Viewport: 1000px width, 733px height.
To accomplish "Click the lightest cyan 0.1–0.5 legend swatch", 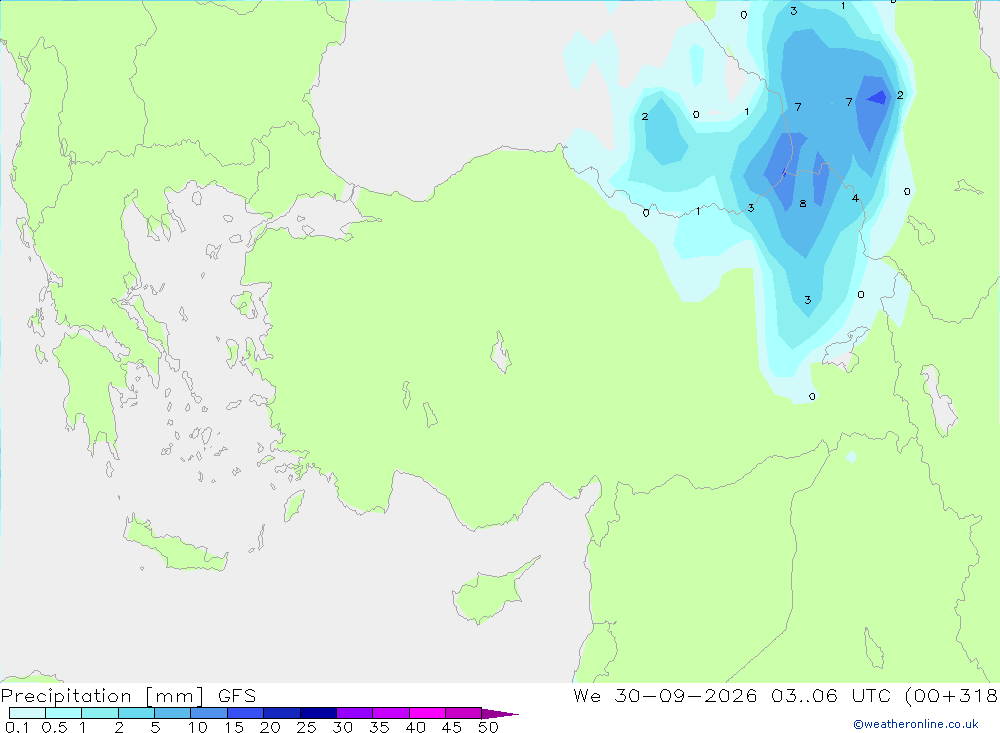I will point(27,713).
